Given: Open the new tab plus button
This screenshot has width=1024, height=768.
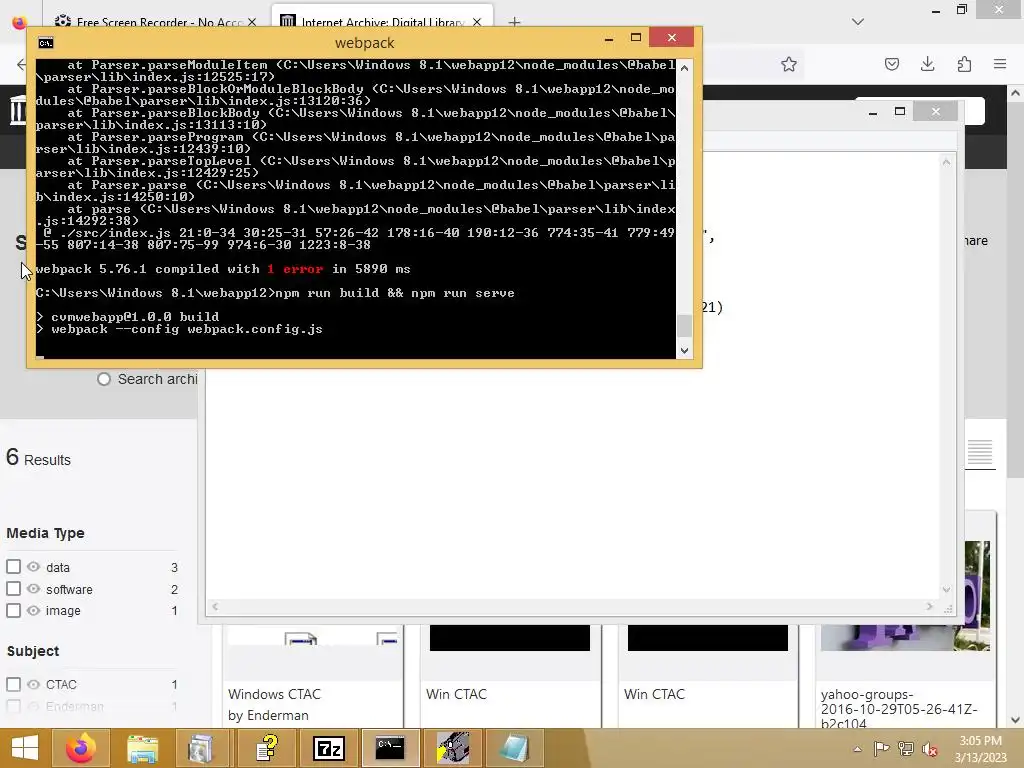Looking at the screenshot, I should click(x=515, y=22).
